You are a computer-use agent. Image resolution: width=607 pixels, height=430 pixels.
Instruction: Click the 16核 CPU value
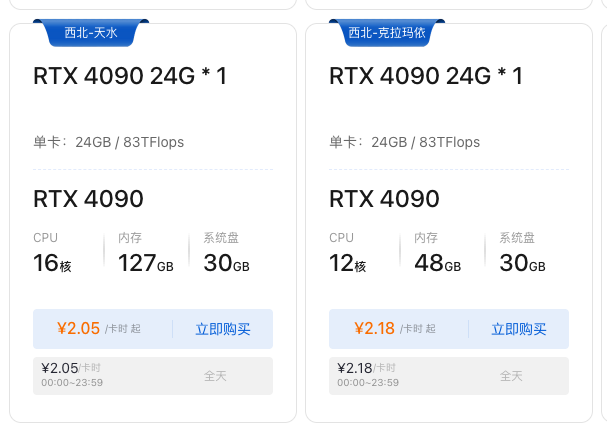click(52, 263)
